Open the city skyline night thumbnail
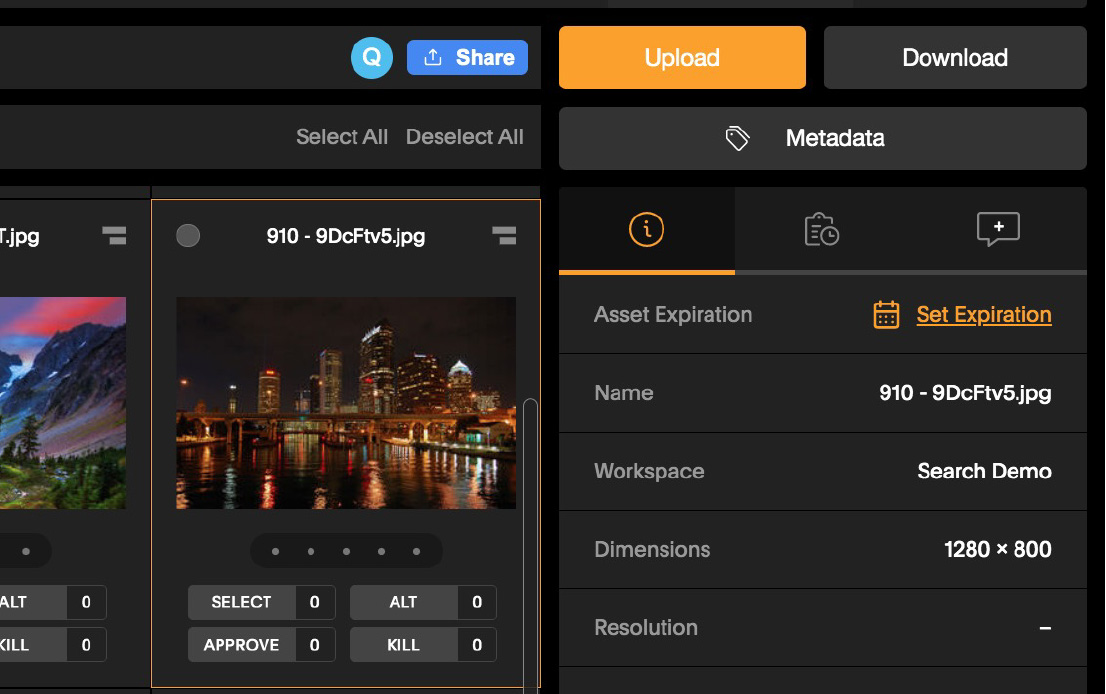 (346, 403)
